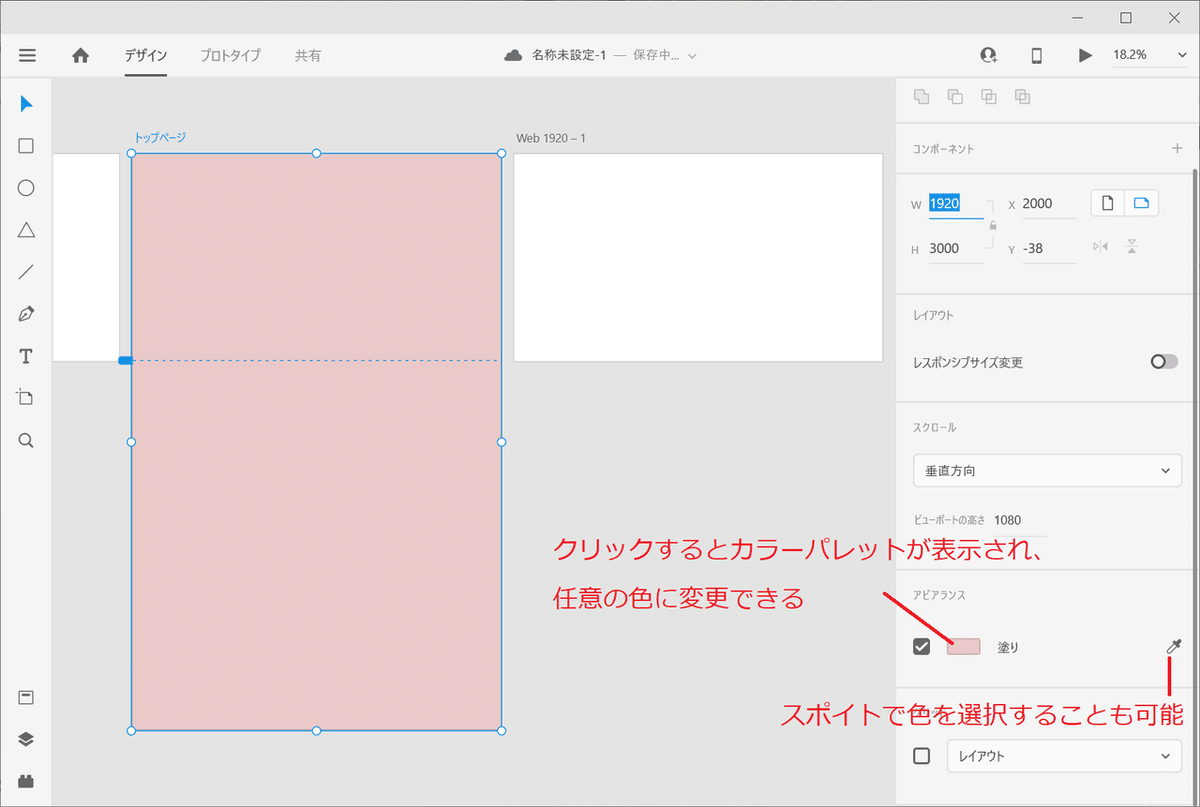
Task: Click the X position field
Action: click(x=1049, y=204)
